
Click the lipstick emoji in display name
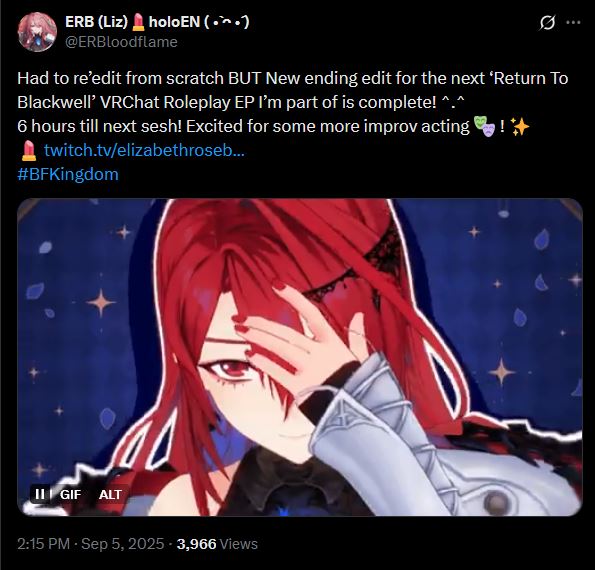139,22
